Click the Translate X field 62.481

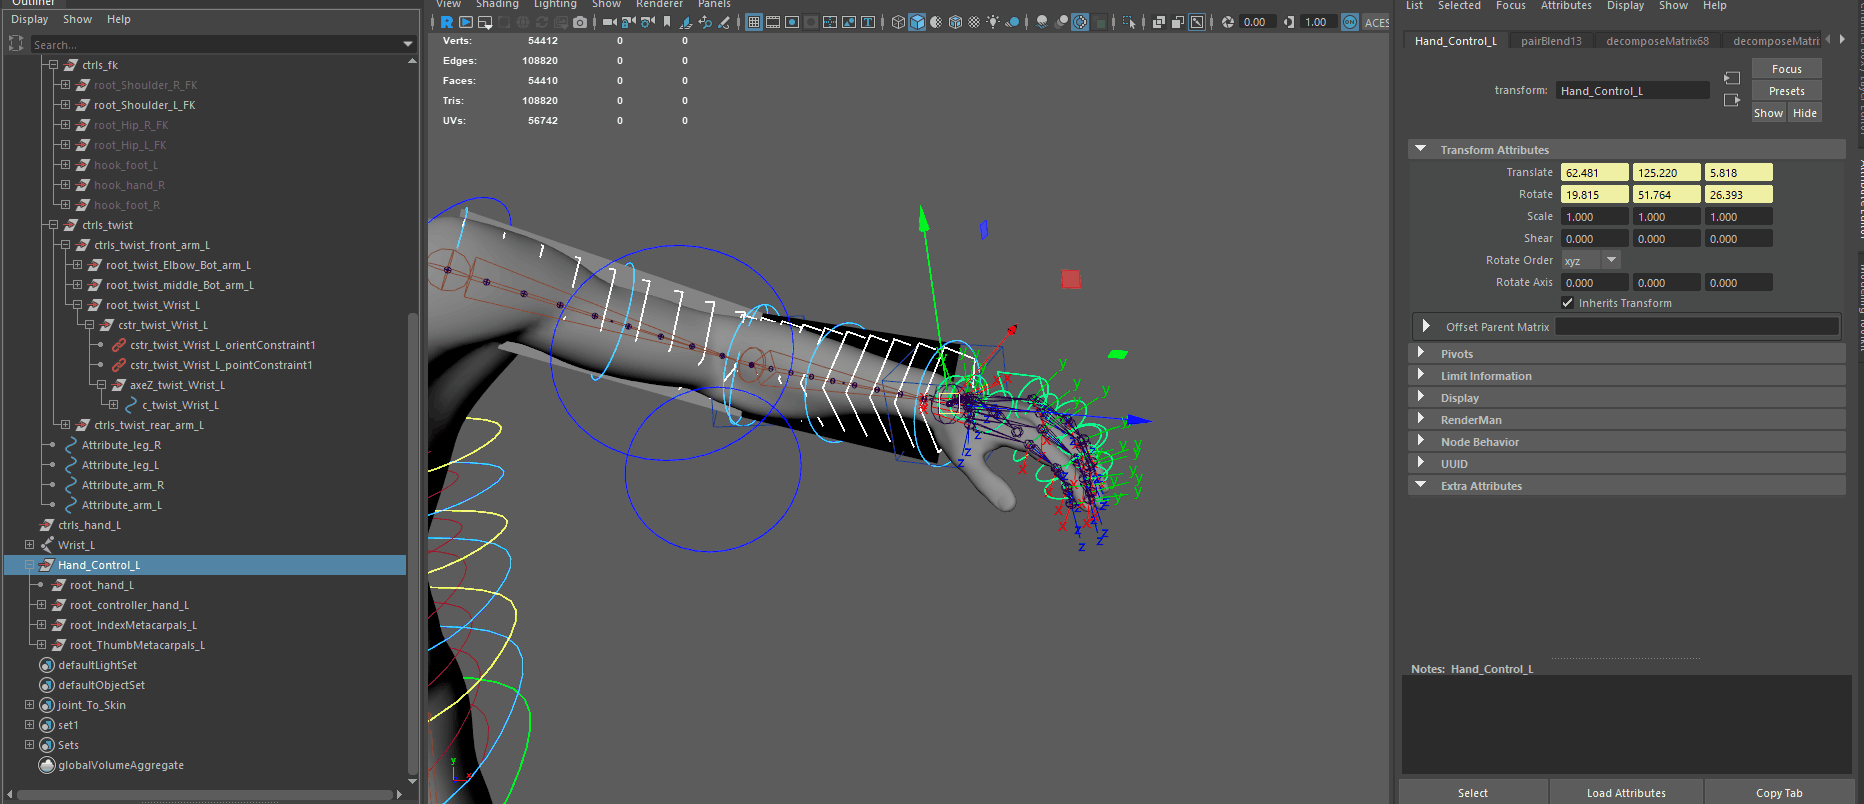point(1594,172)
